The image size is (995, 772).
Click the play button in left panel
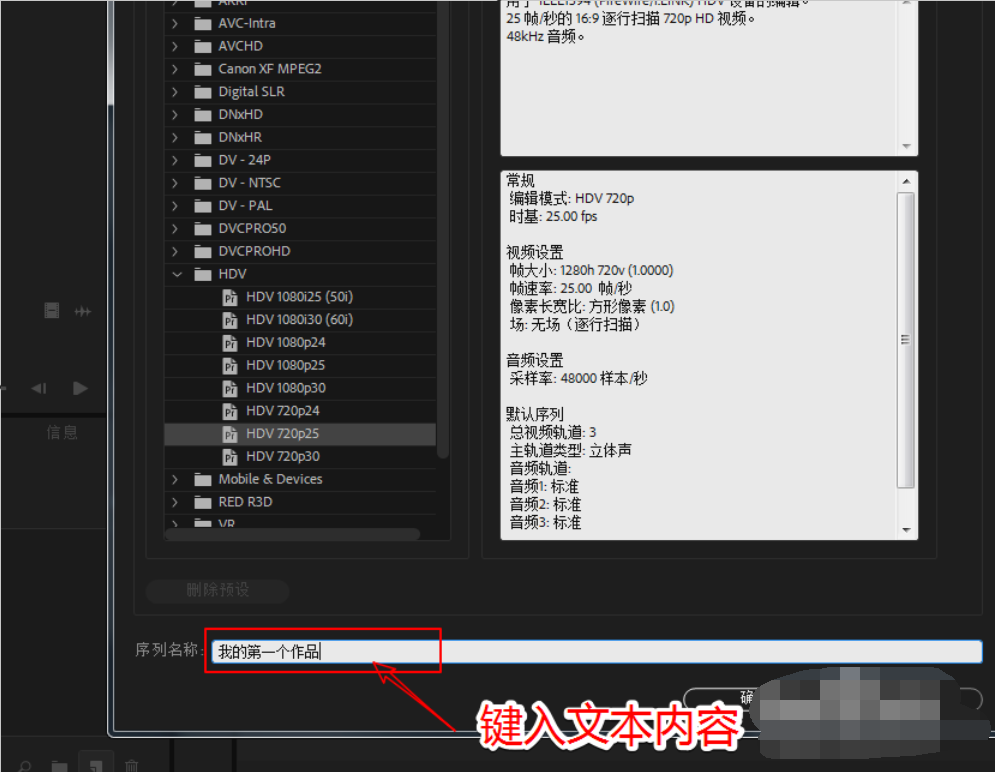[x=80, y=388]
